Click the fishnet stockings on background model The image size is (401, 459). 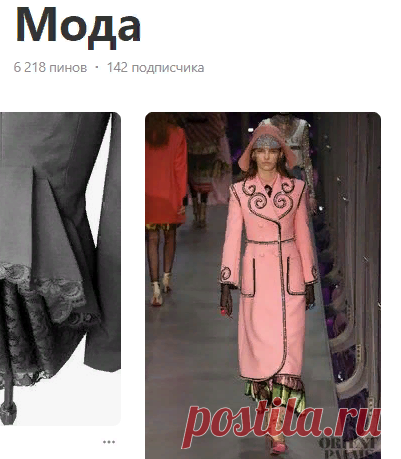[x=162, y=252]
